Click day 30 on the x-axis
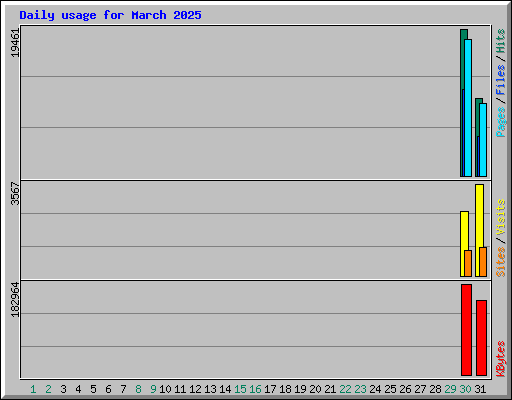 click(x=465, y=389)
